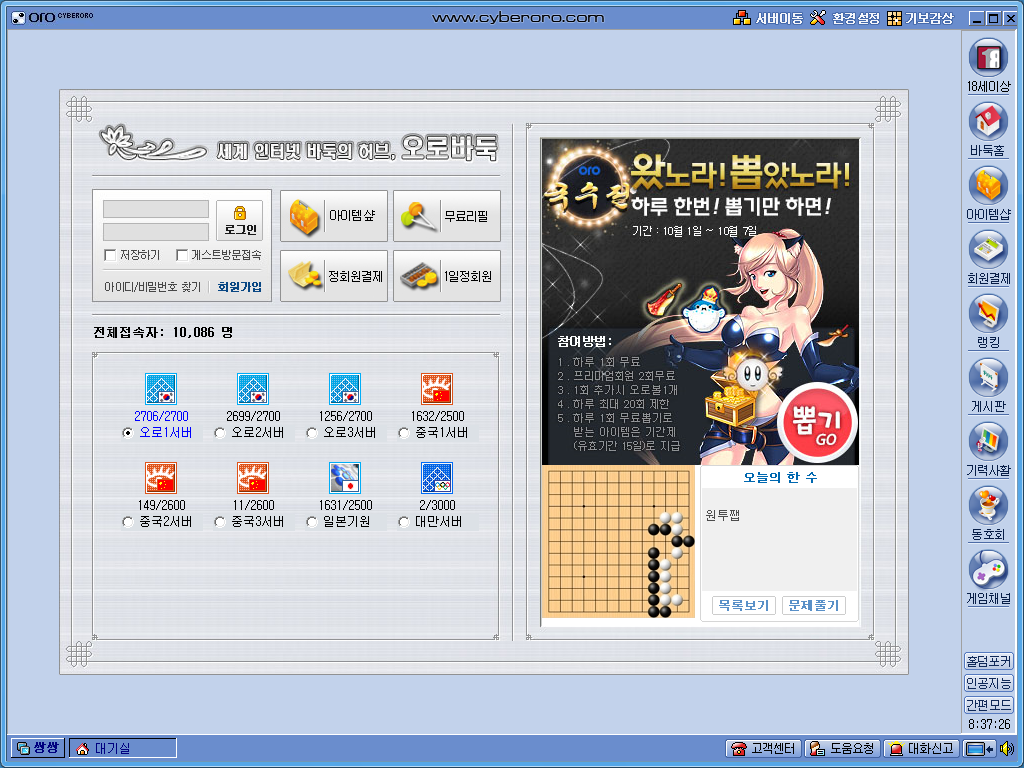1024x768 pixels.
Task: Click the 오로2서버 server icon
Action: point(253,389)
